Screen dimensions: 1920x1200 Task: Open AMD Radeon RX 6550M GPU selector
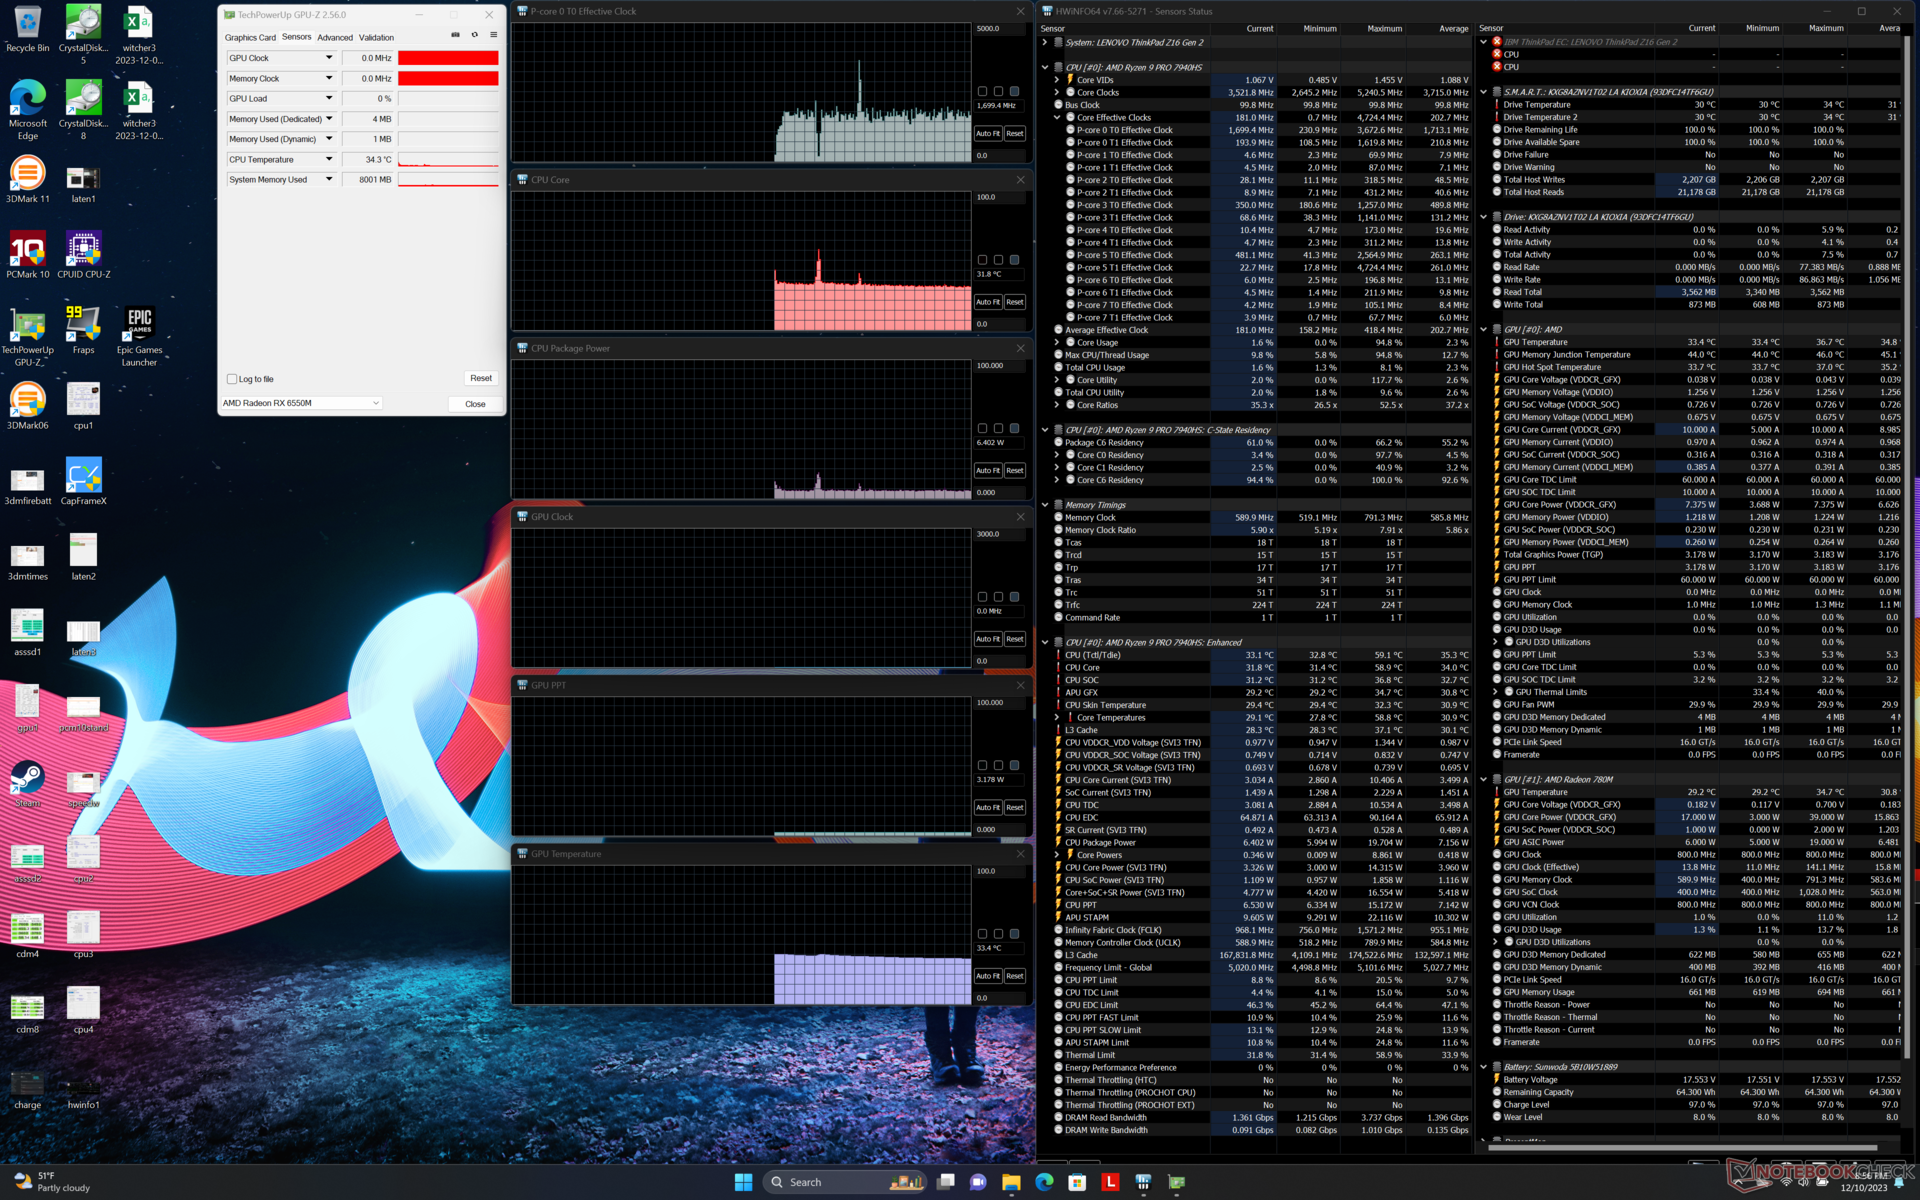301,403
